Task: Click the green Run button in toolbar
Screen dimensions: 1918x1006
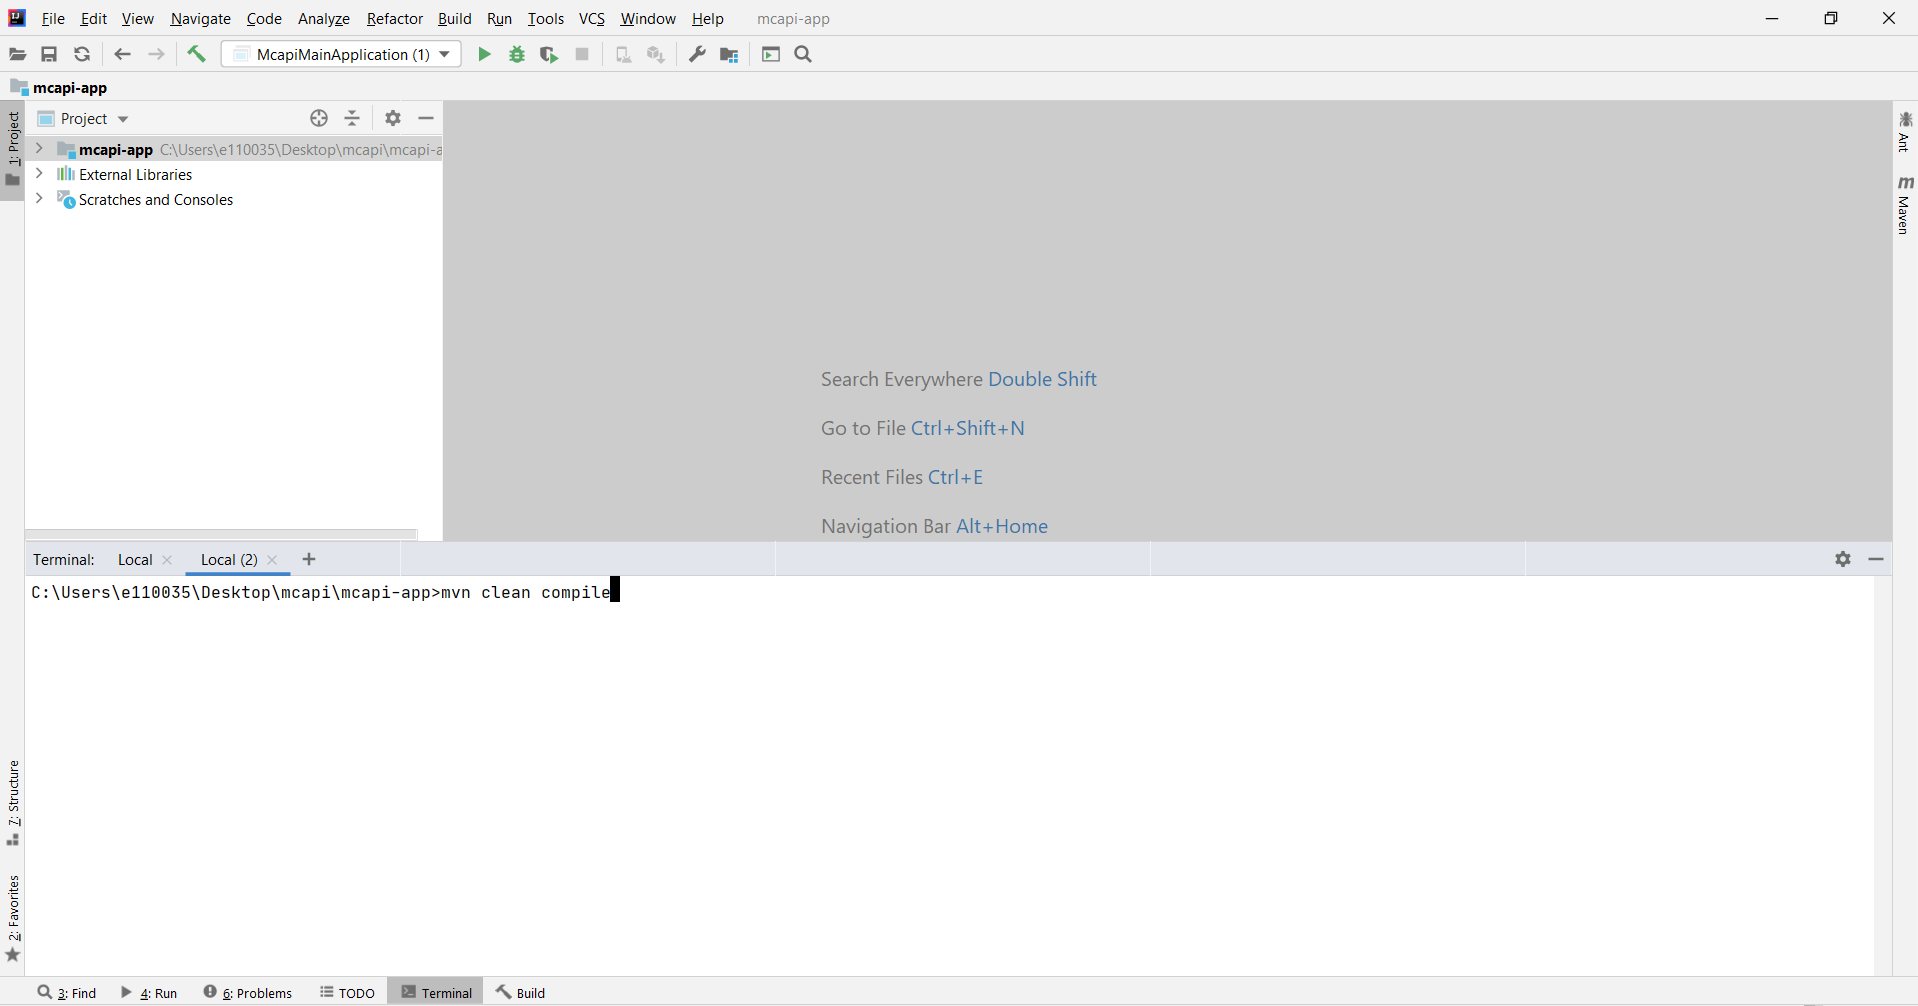Action: pos(484,55)
